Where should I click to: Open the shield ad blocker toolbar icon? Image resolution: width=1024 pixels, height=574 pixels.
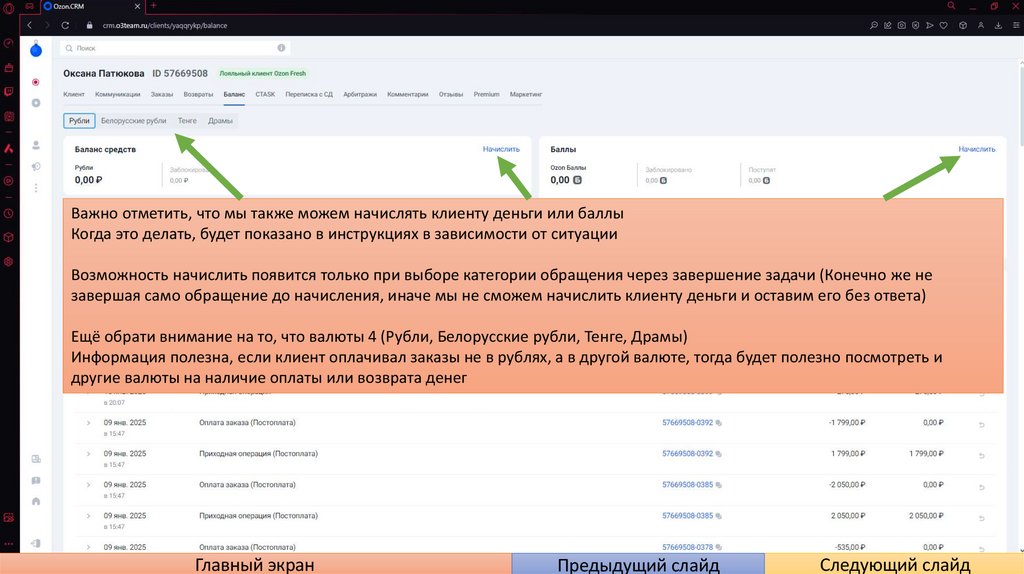pyautogui.click(x=916, y=25)
